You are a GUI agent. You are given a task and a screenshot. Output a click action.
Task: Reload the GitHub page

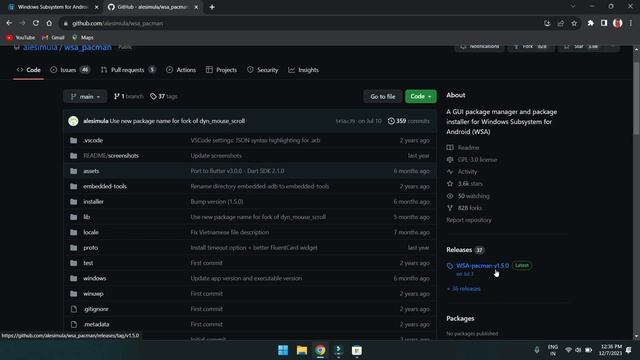click(36, 23)
